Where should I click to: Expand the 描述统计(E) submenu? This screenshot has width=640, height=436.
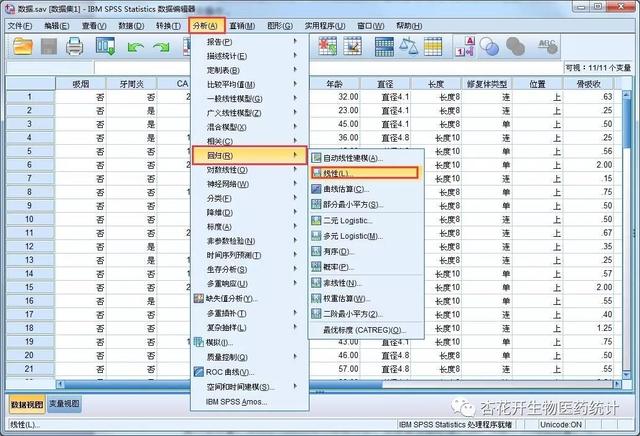tap(249, 56)
